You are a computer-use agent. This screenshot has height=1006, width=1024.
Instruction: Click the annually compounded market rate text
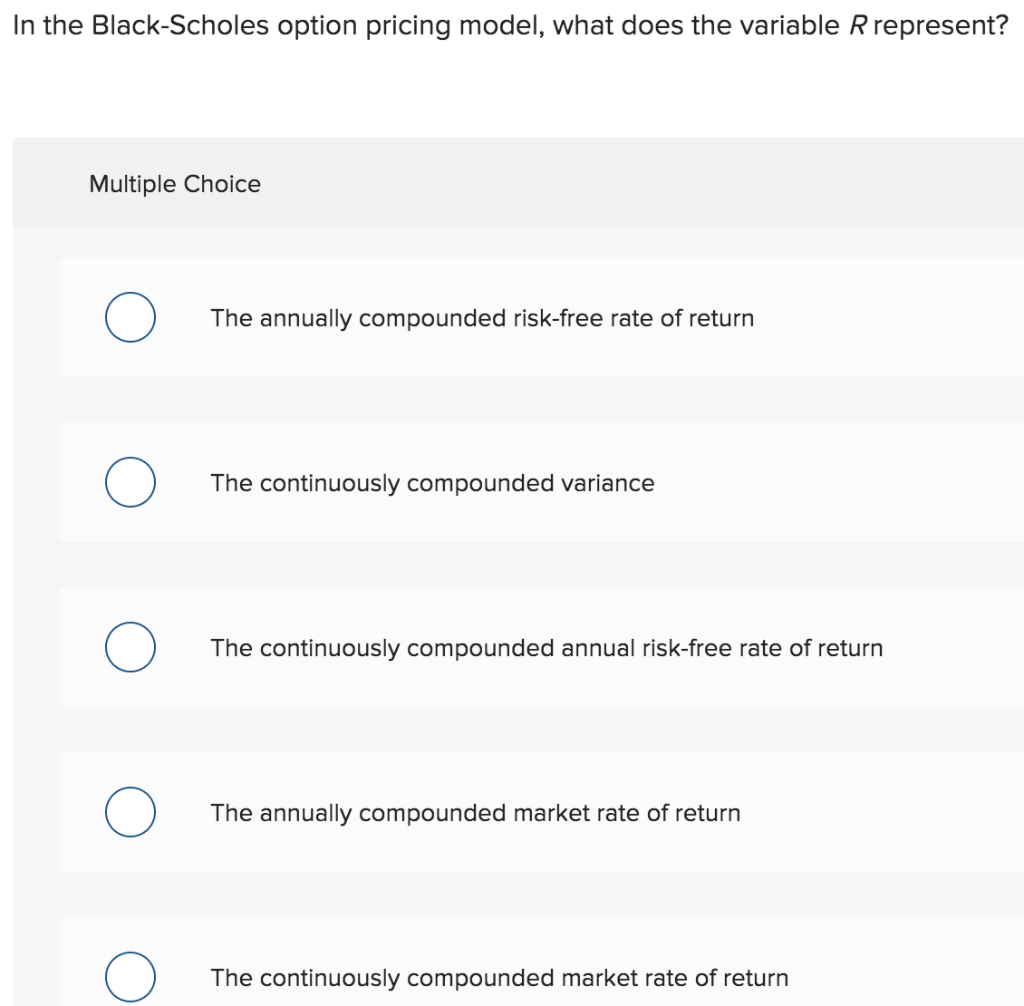tap(475, 813)
